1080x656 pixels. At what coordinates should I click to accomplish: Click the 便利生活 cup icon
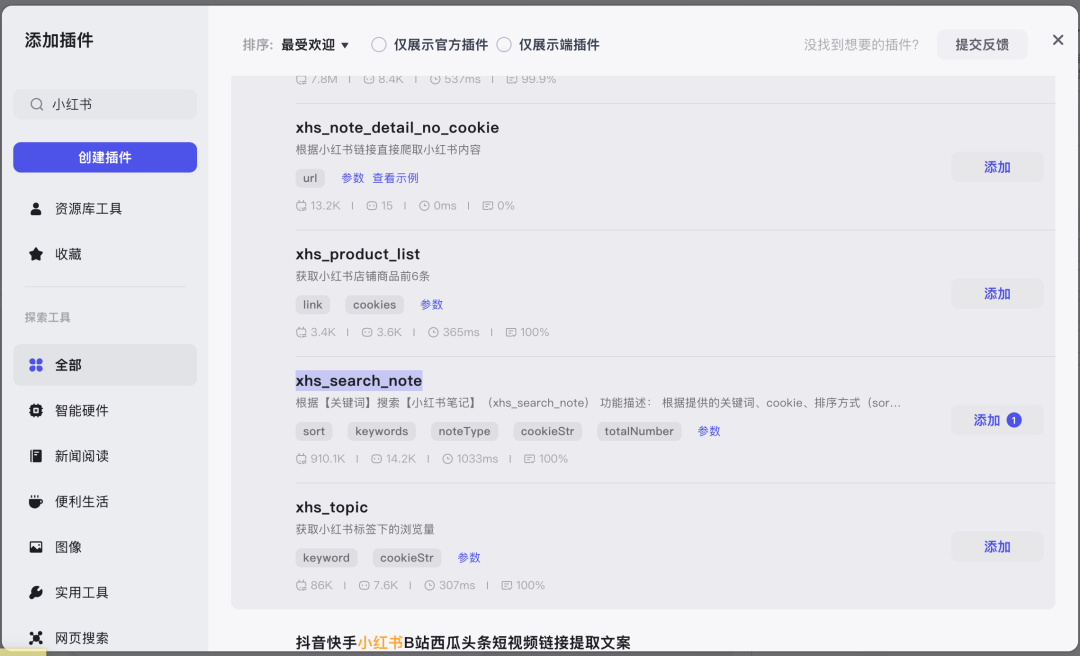pos(36,502)
